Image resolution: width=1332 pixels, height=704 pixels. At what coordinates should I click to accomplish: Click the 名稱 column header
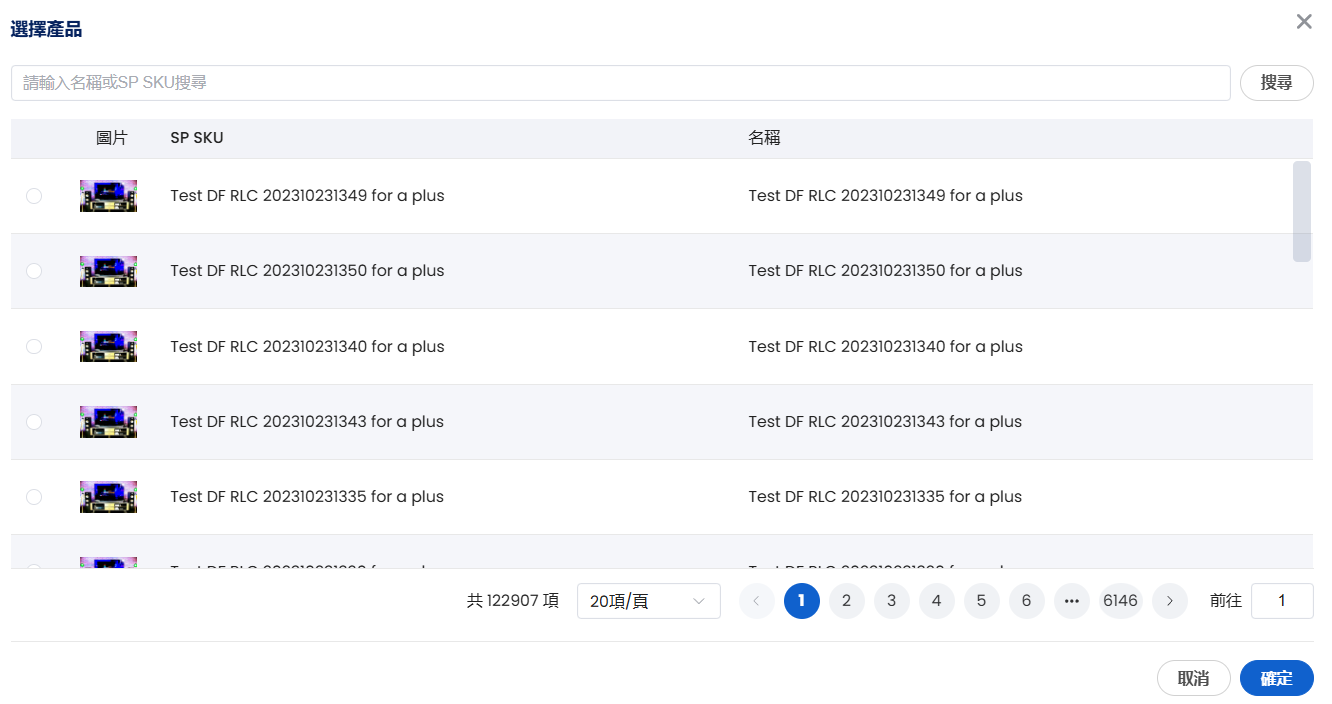[764, 138]
